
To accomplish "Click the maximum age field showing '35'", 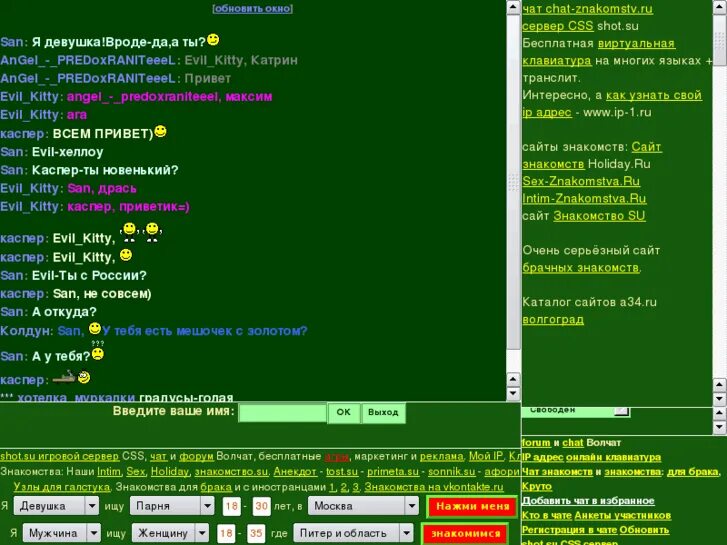I will [x=256, y=533].
